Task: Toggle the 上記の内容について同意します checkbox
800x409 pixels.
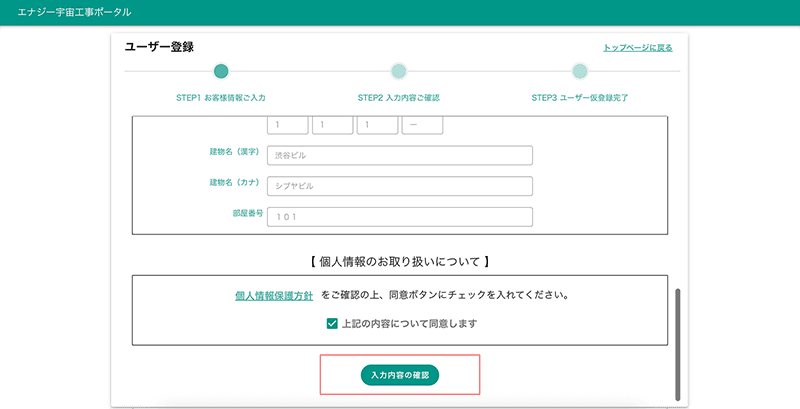Action: pyautogui.click(x=332, y=324)
